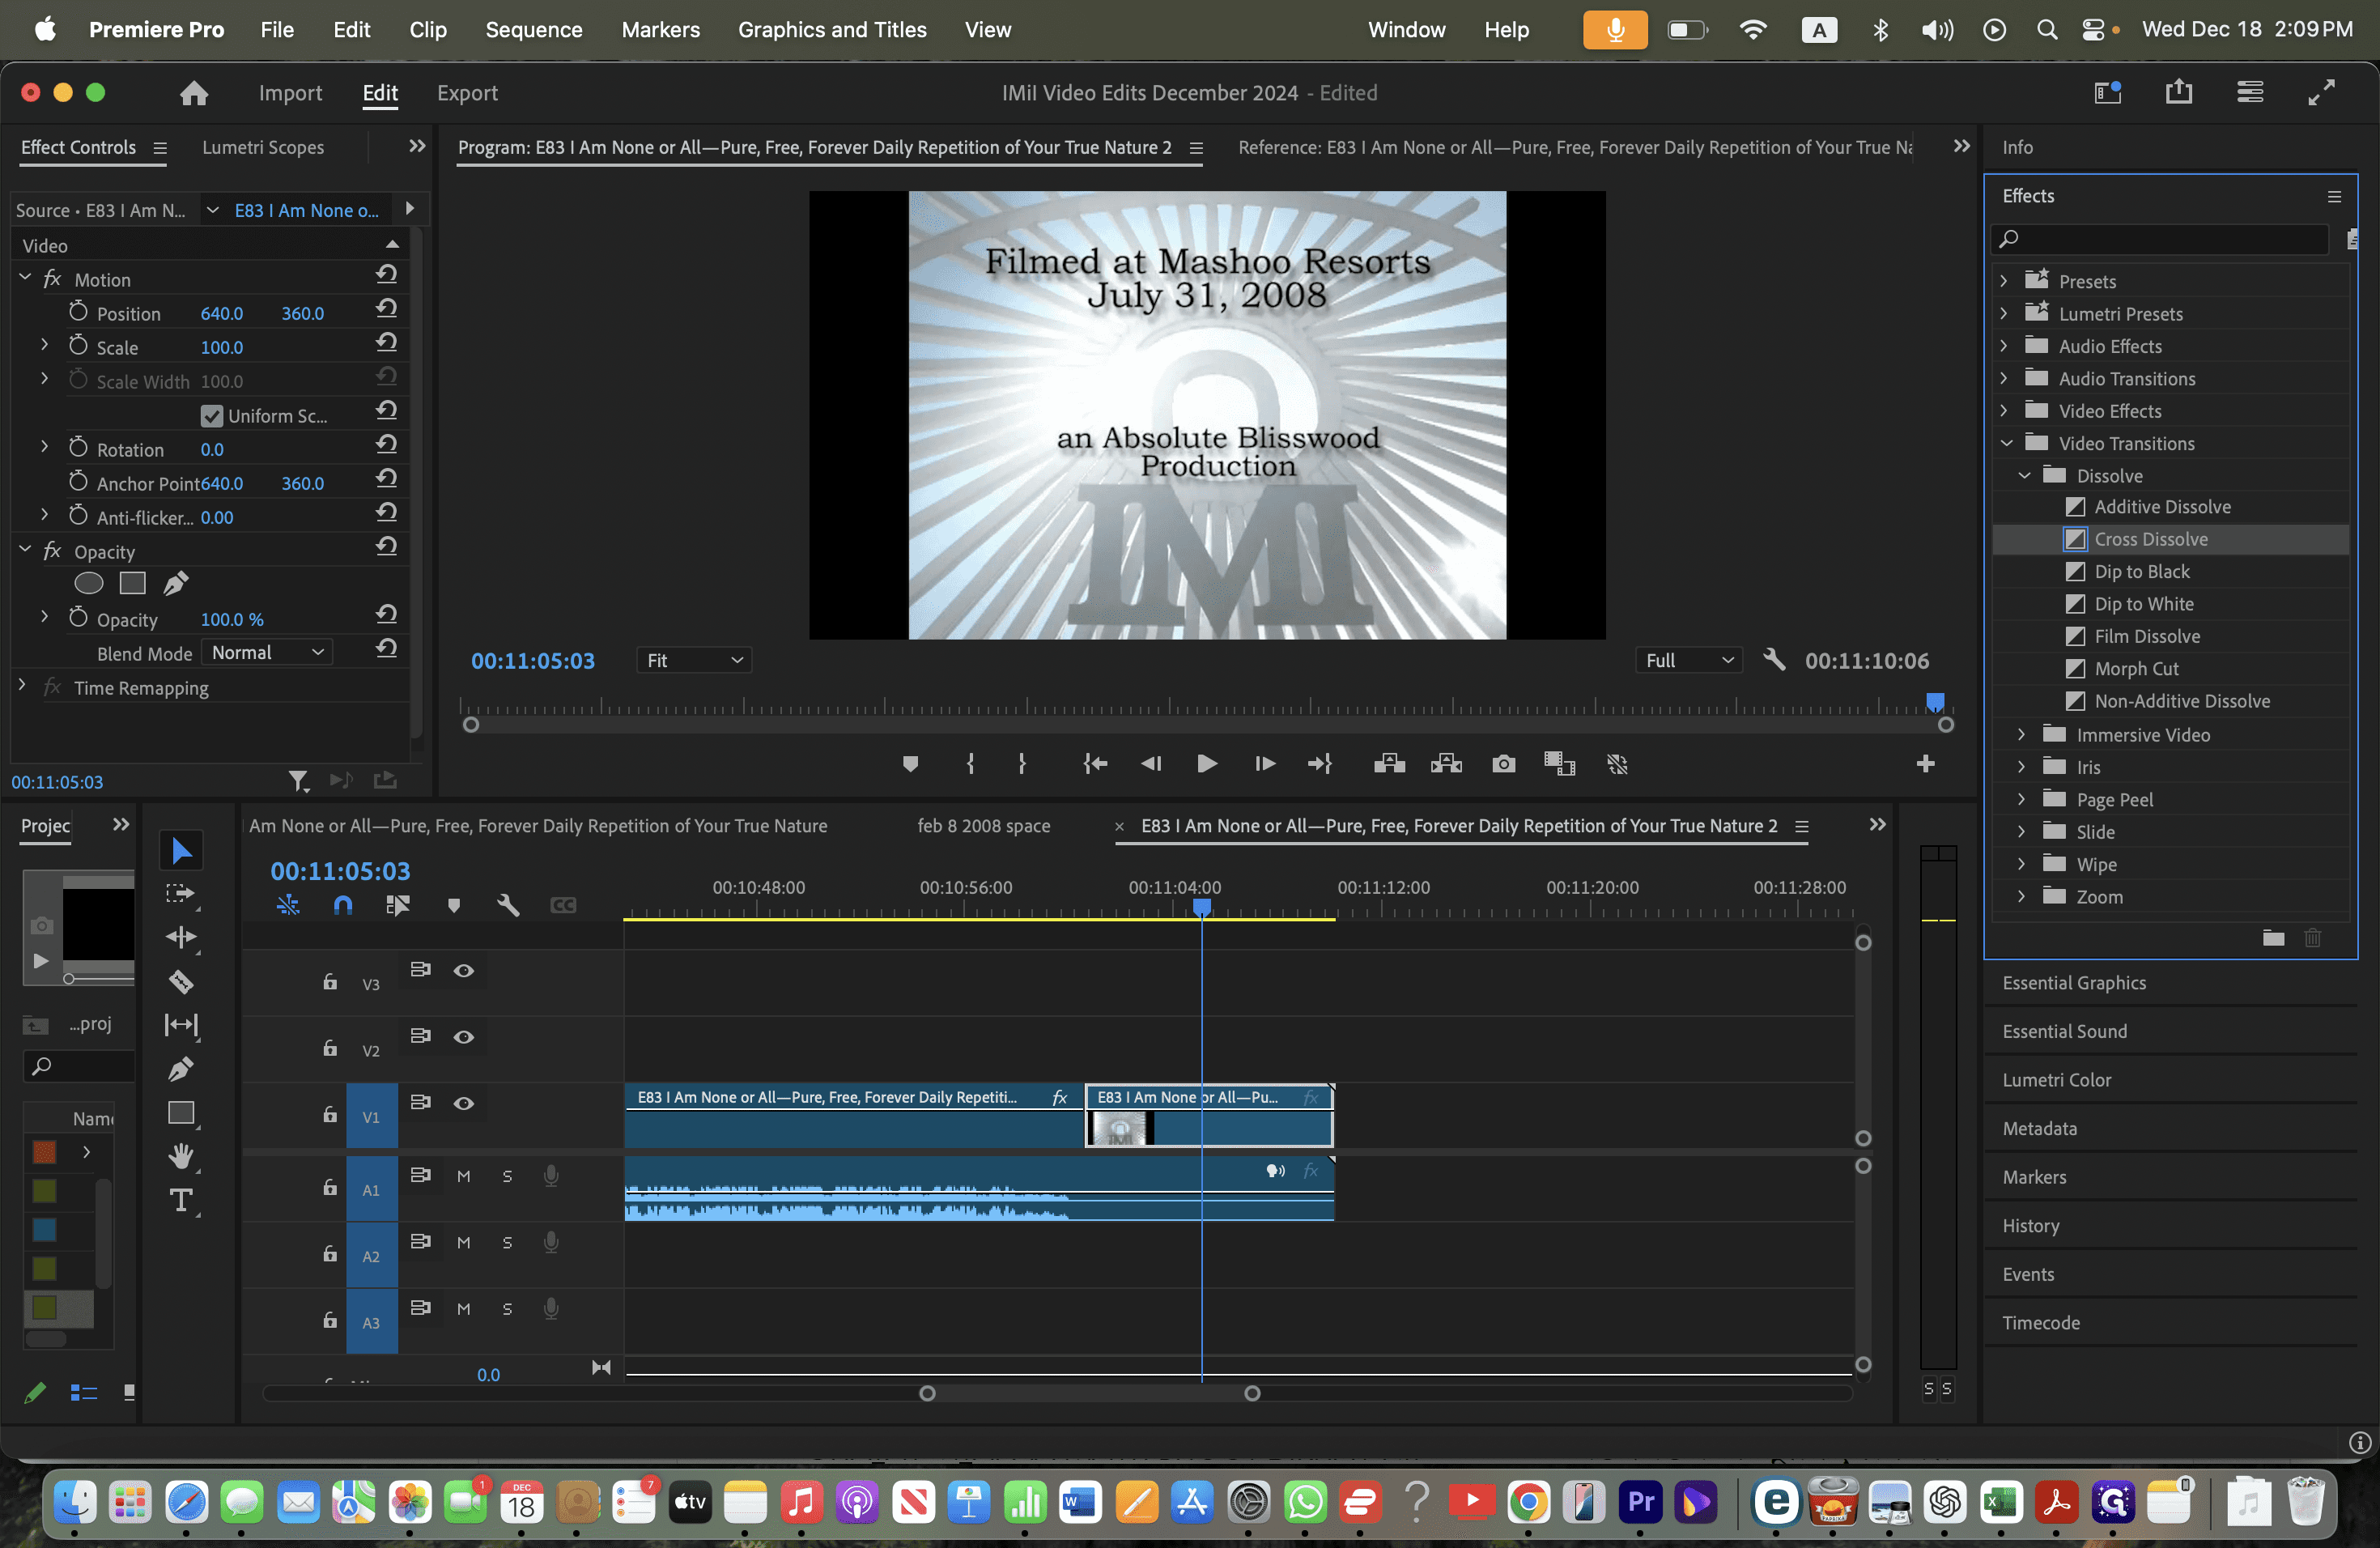
Task: Select the Track Select Forward tool
Action: [x=181, y=894]
